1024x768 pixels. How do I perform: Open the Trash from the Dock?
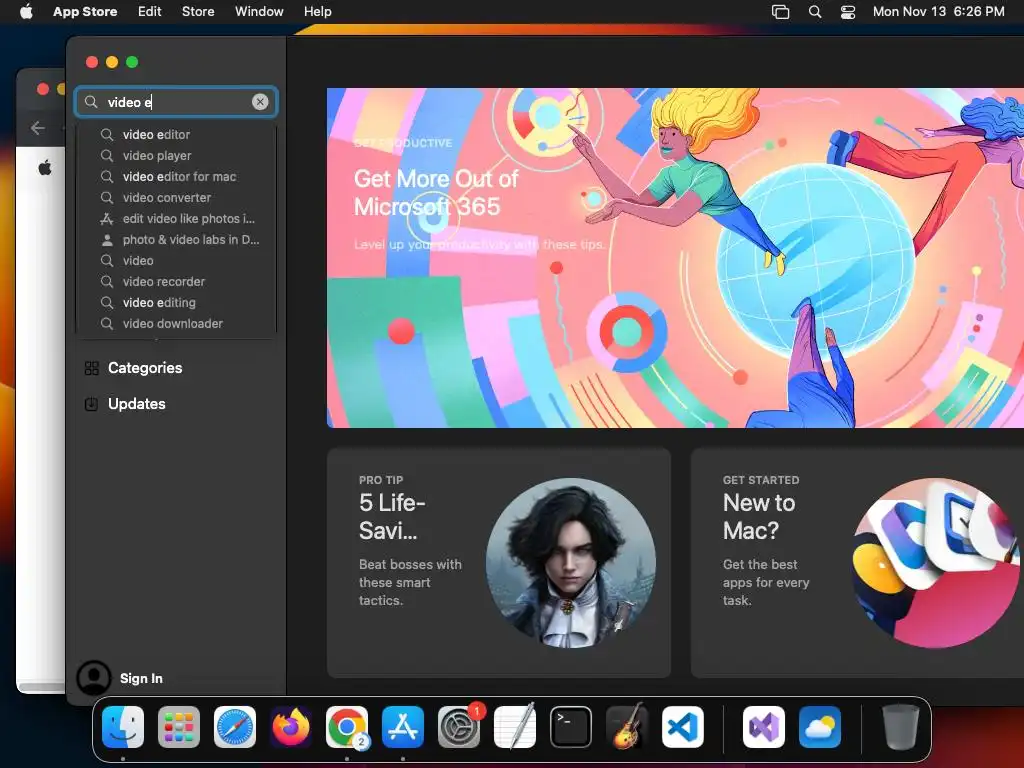(x=901, y=727)
